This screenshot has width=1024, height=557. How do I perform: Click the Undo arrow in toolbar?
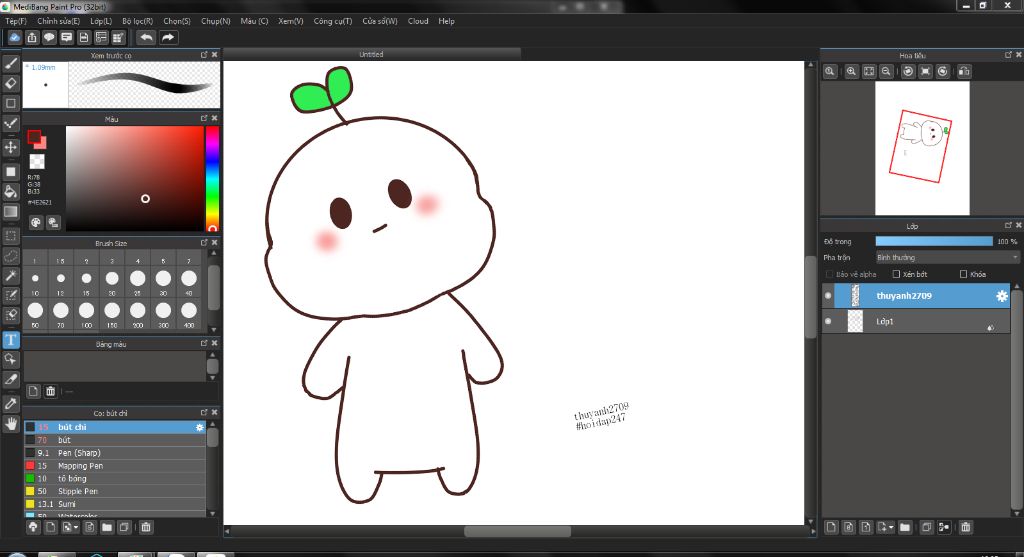click(146, 37)
